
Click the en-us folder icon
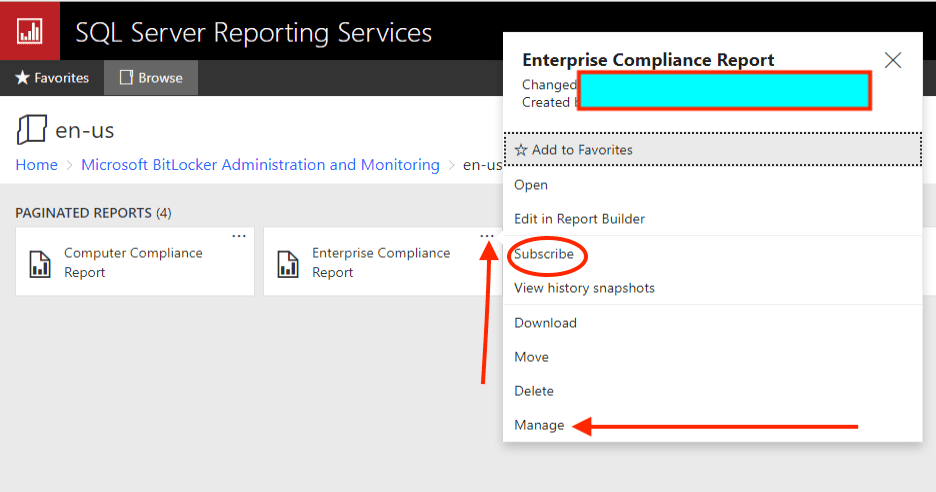pos(32,130)
